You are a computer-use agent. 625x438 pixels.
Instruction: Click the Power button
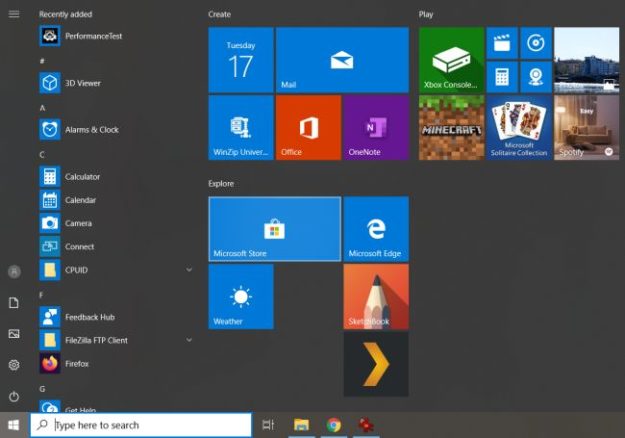(x=14, y=397)
